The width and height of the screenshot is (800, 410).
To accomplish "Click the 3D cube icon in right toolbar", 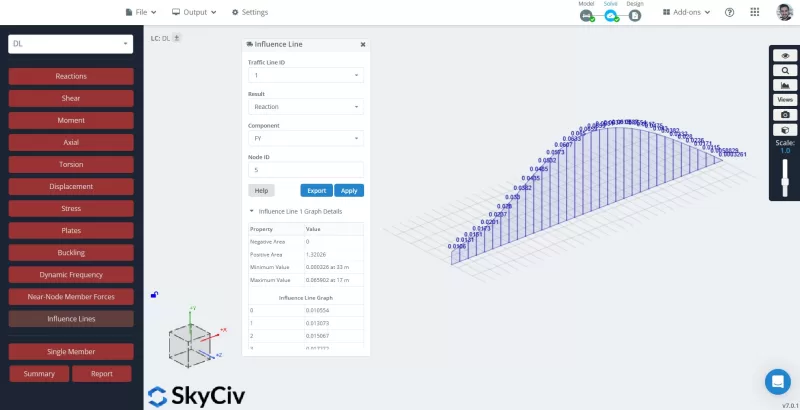I will pos(785,130).
